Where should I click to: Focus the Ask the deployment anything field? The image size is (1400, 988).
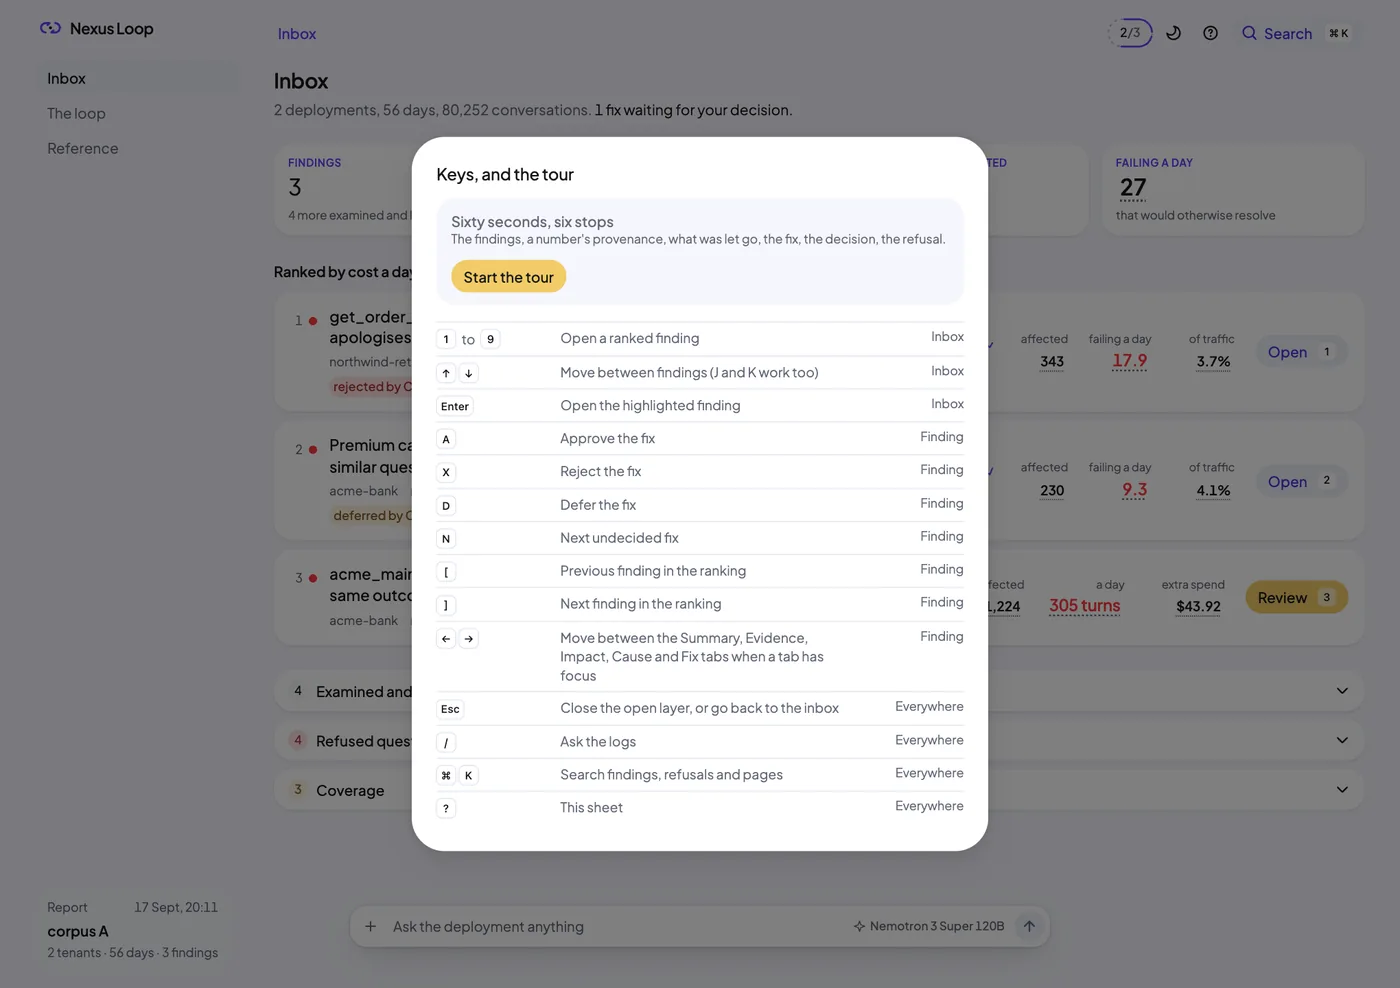pos(615,926)
